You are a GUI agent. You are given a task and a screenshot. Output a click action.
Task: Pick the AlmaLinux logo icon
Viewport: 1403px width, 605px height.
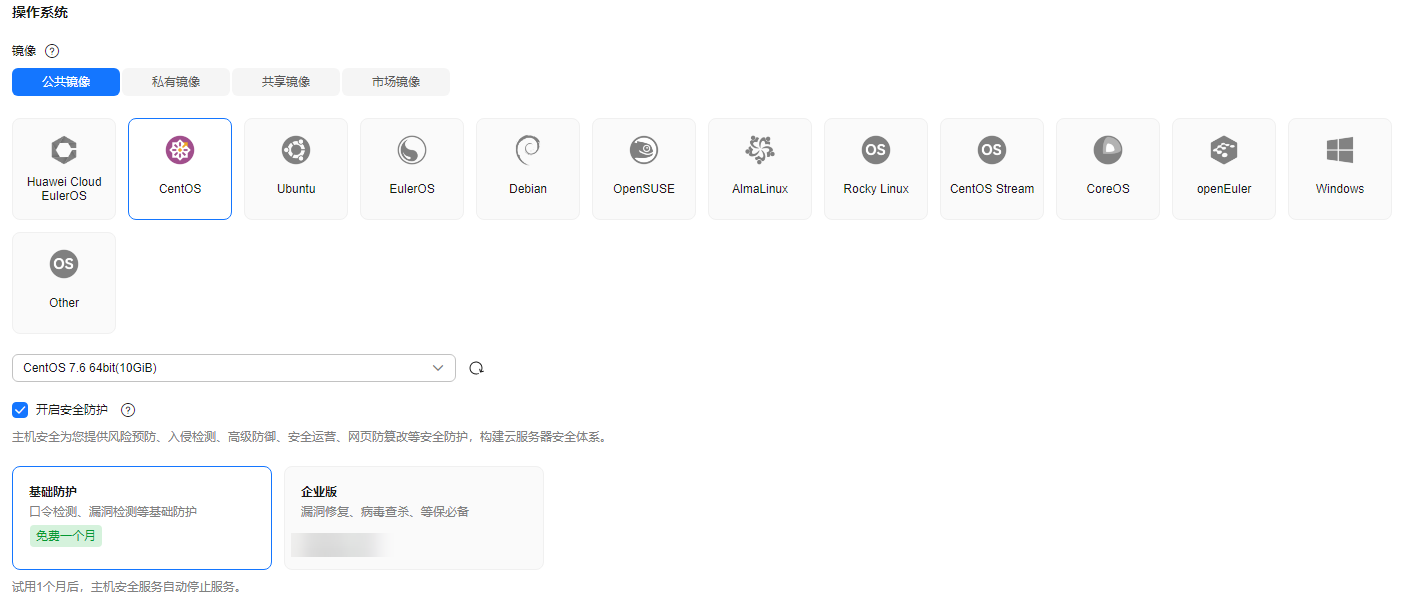tap(760, 151)
